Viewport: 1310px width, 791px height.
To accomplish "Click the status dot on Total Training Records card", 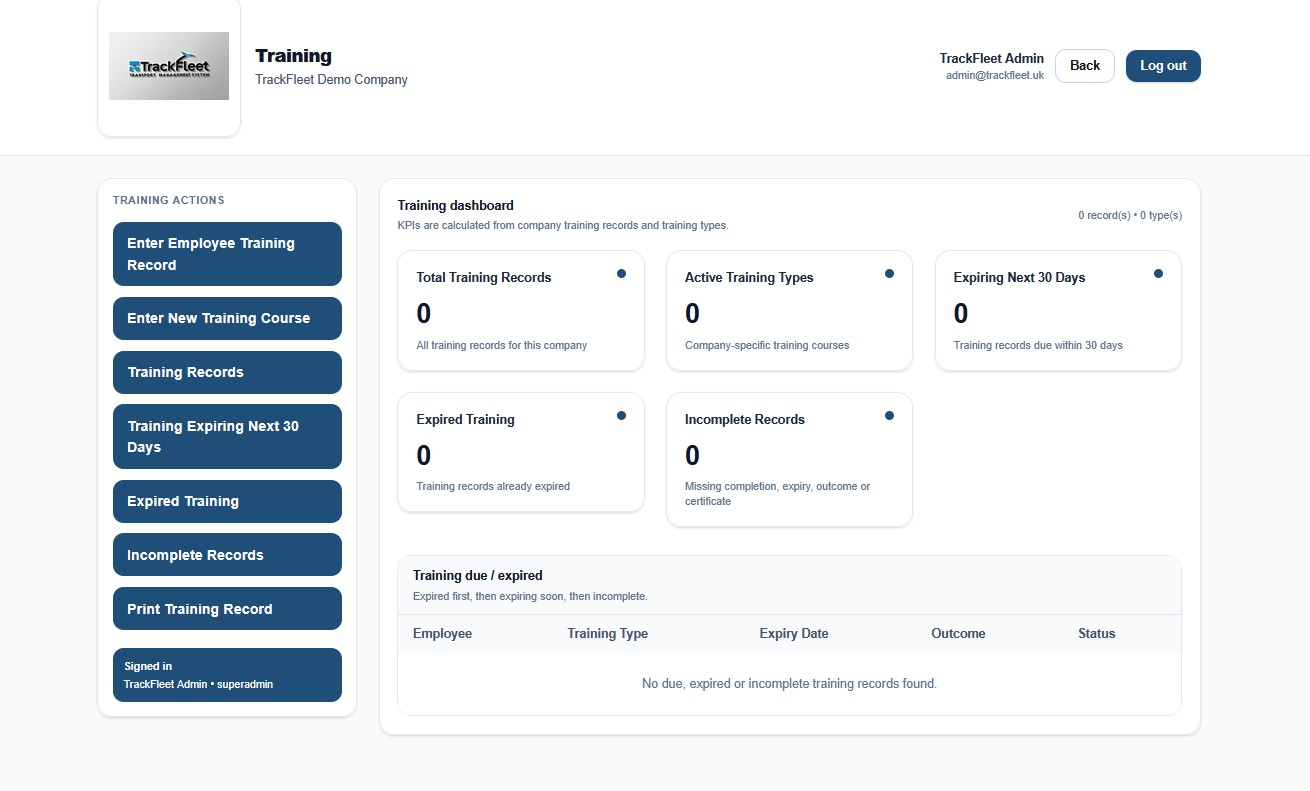I will (621, 272).
